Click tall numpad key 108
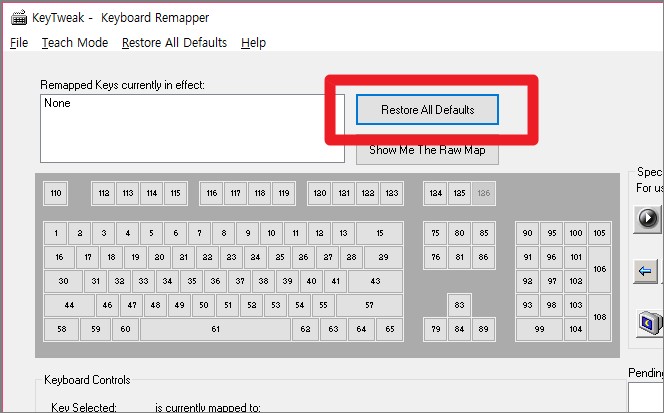 (x=599, y=317)
